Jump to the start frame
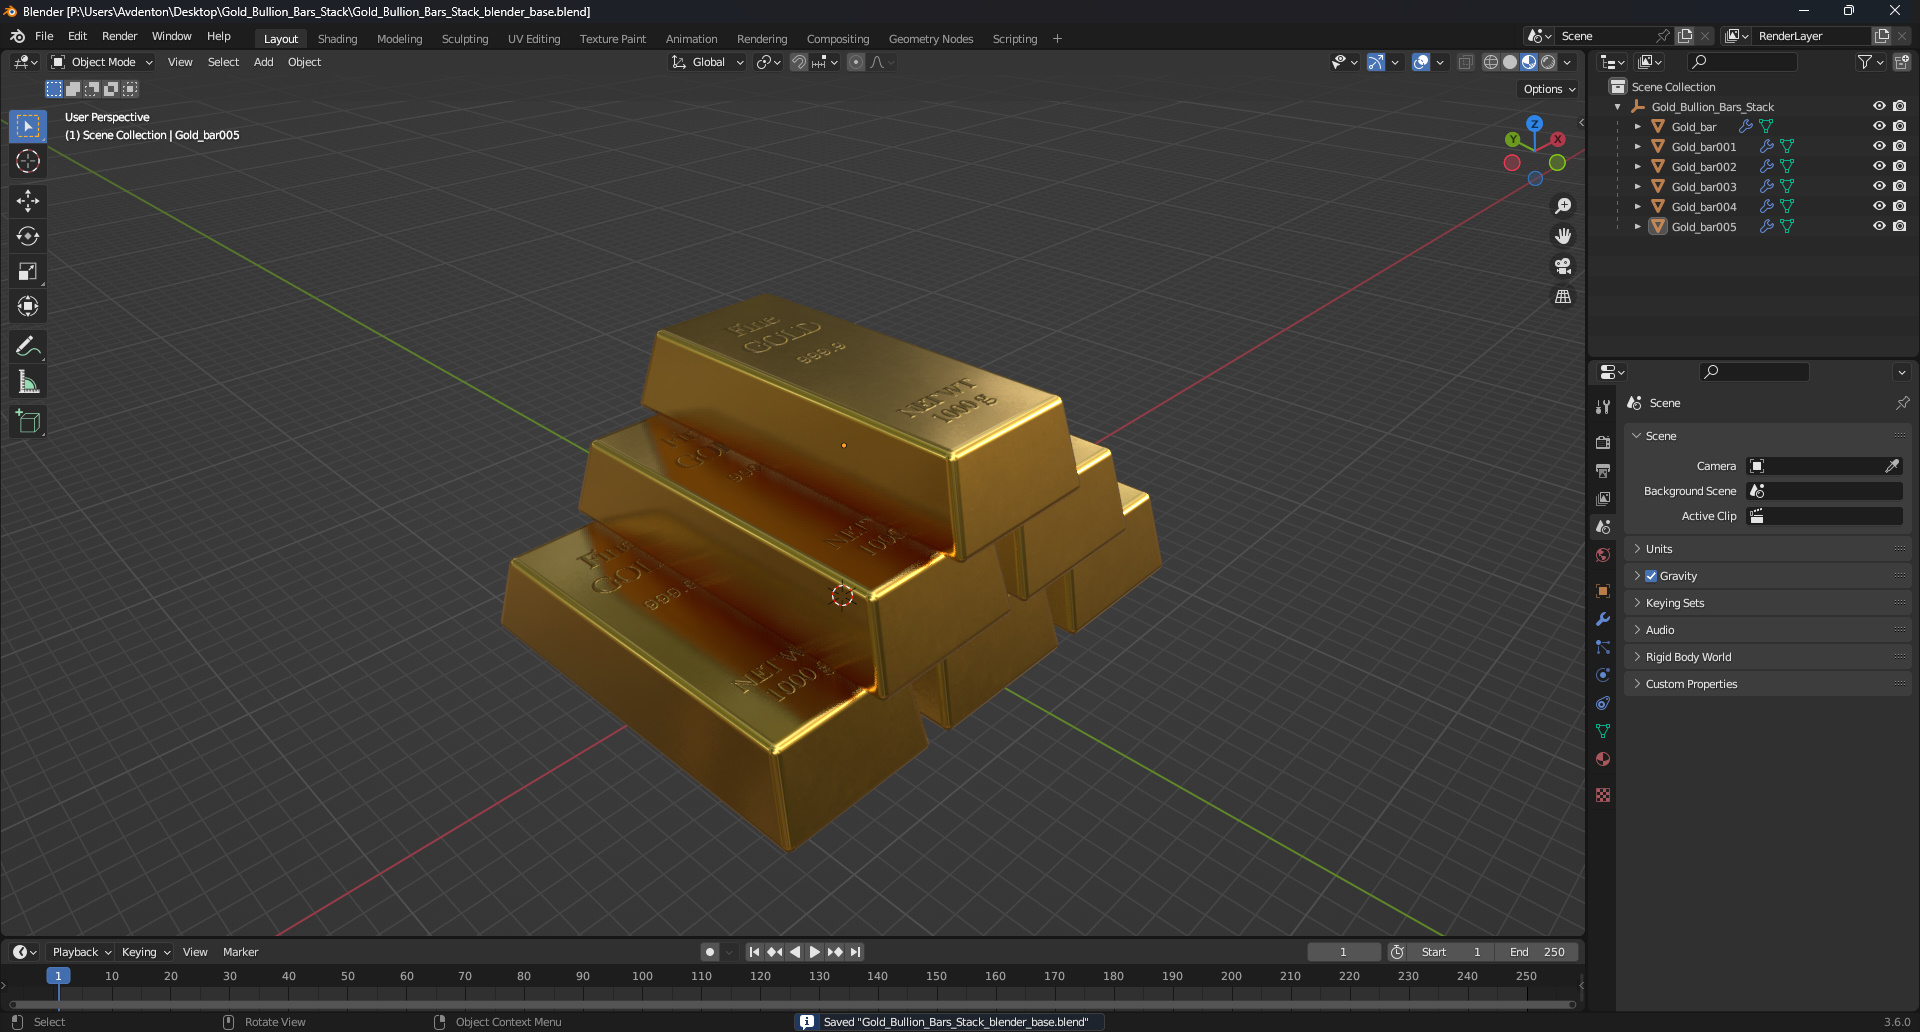Image resolution: width=1920 pixels, height=1032 pixels. click(x=754, y=952)
